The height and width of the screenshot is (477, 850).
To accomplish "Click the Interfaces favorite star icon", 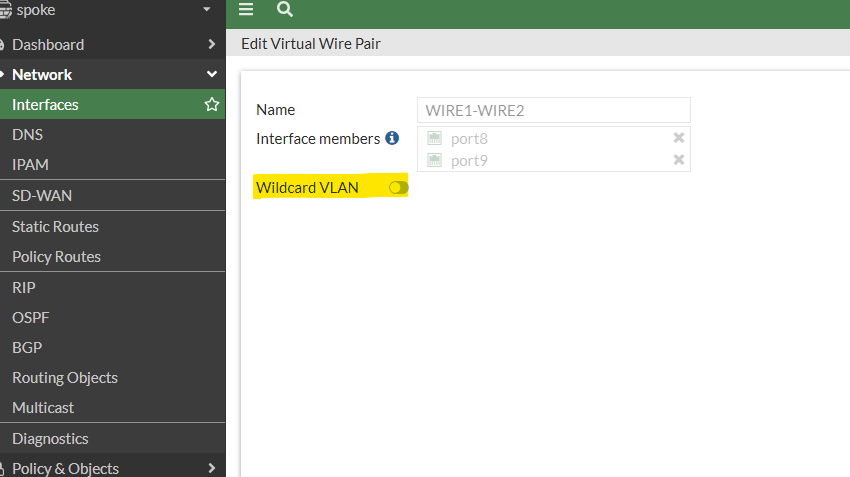I will pyautogui.click(x=212, y=104).
